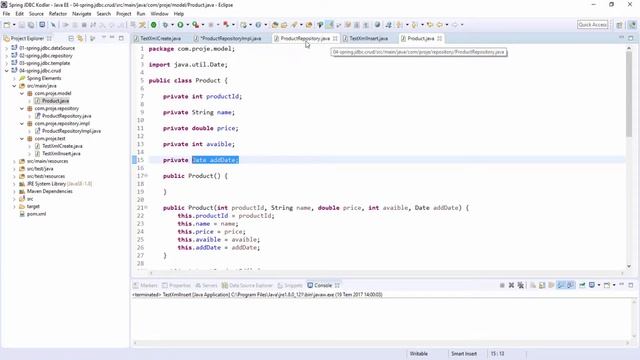Collapse the com.proje.model package
Image resolution: width=640 pixels, height=360 pixels.
22,93
